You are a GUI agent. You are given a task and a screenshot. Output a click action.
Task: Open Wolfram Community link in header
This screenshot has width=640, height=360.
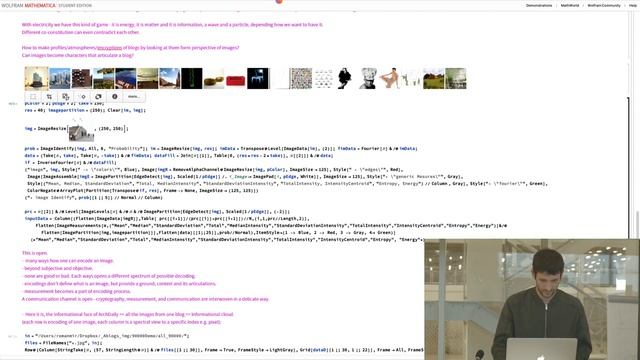604,5
